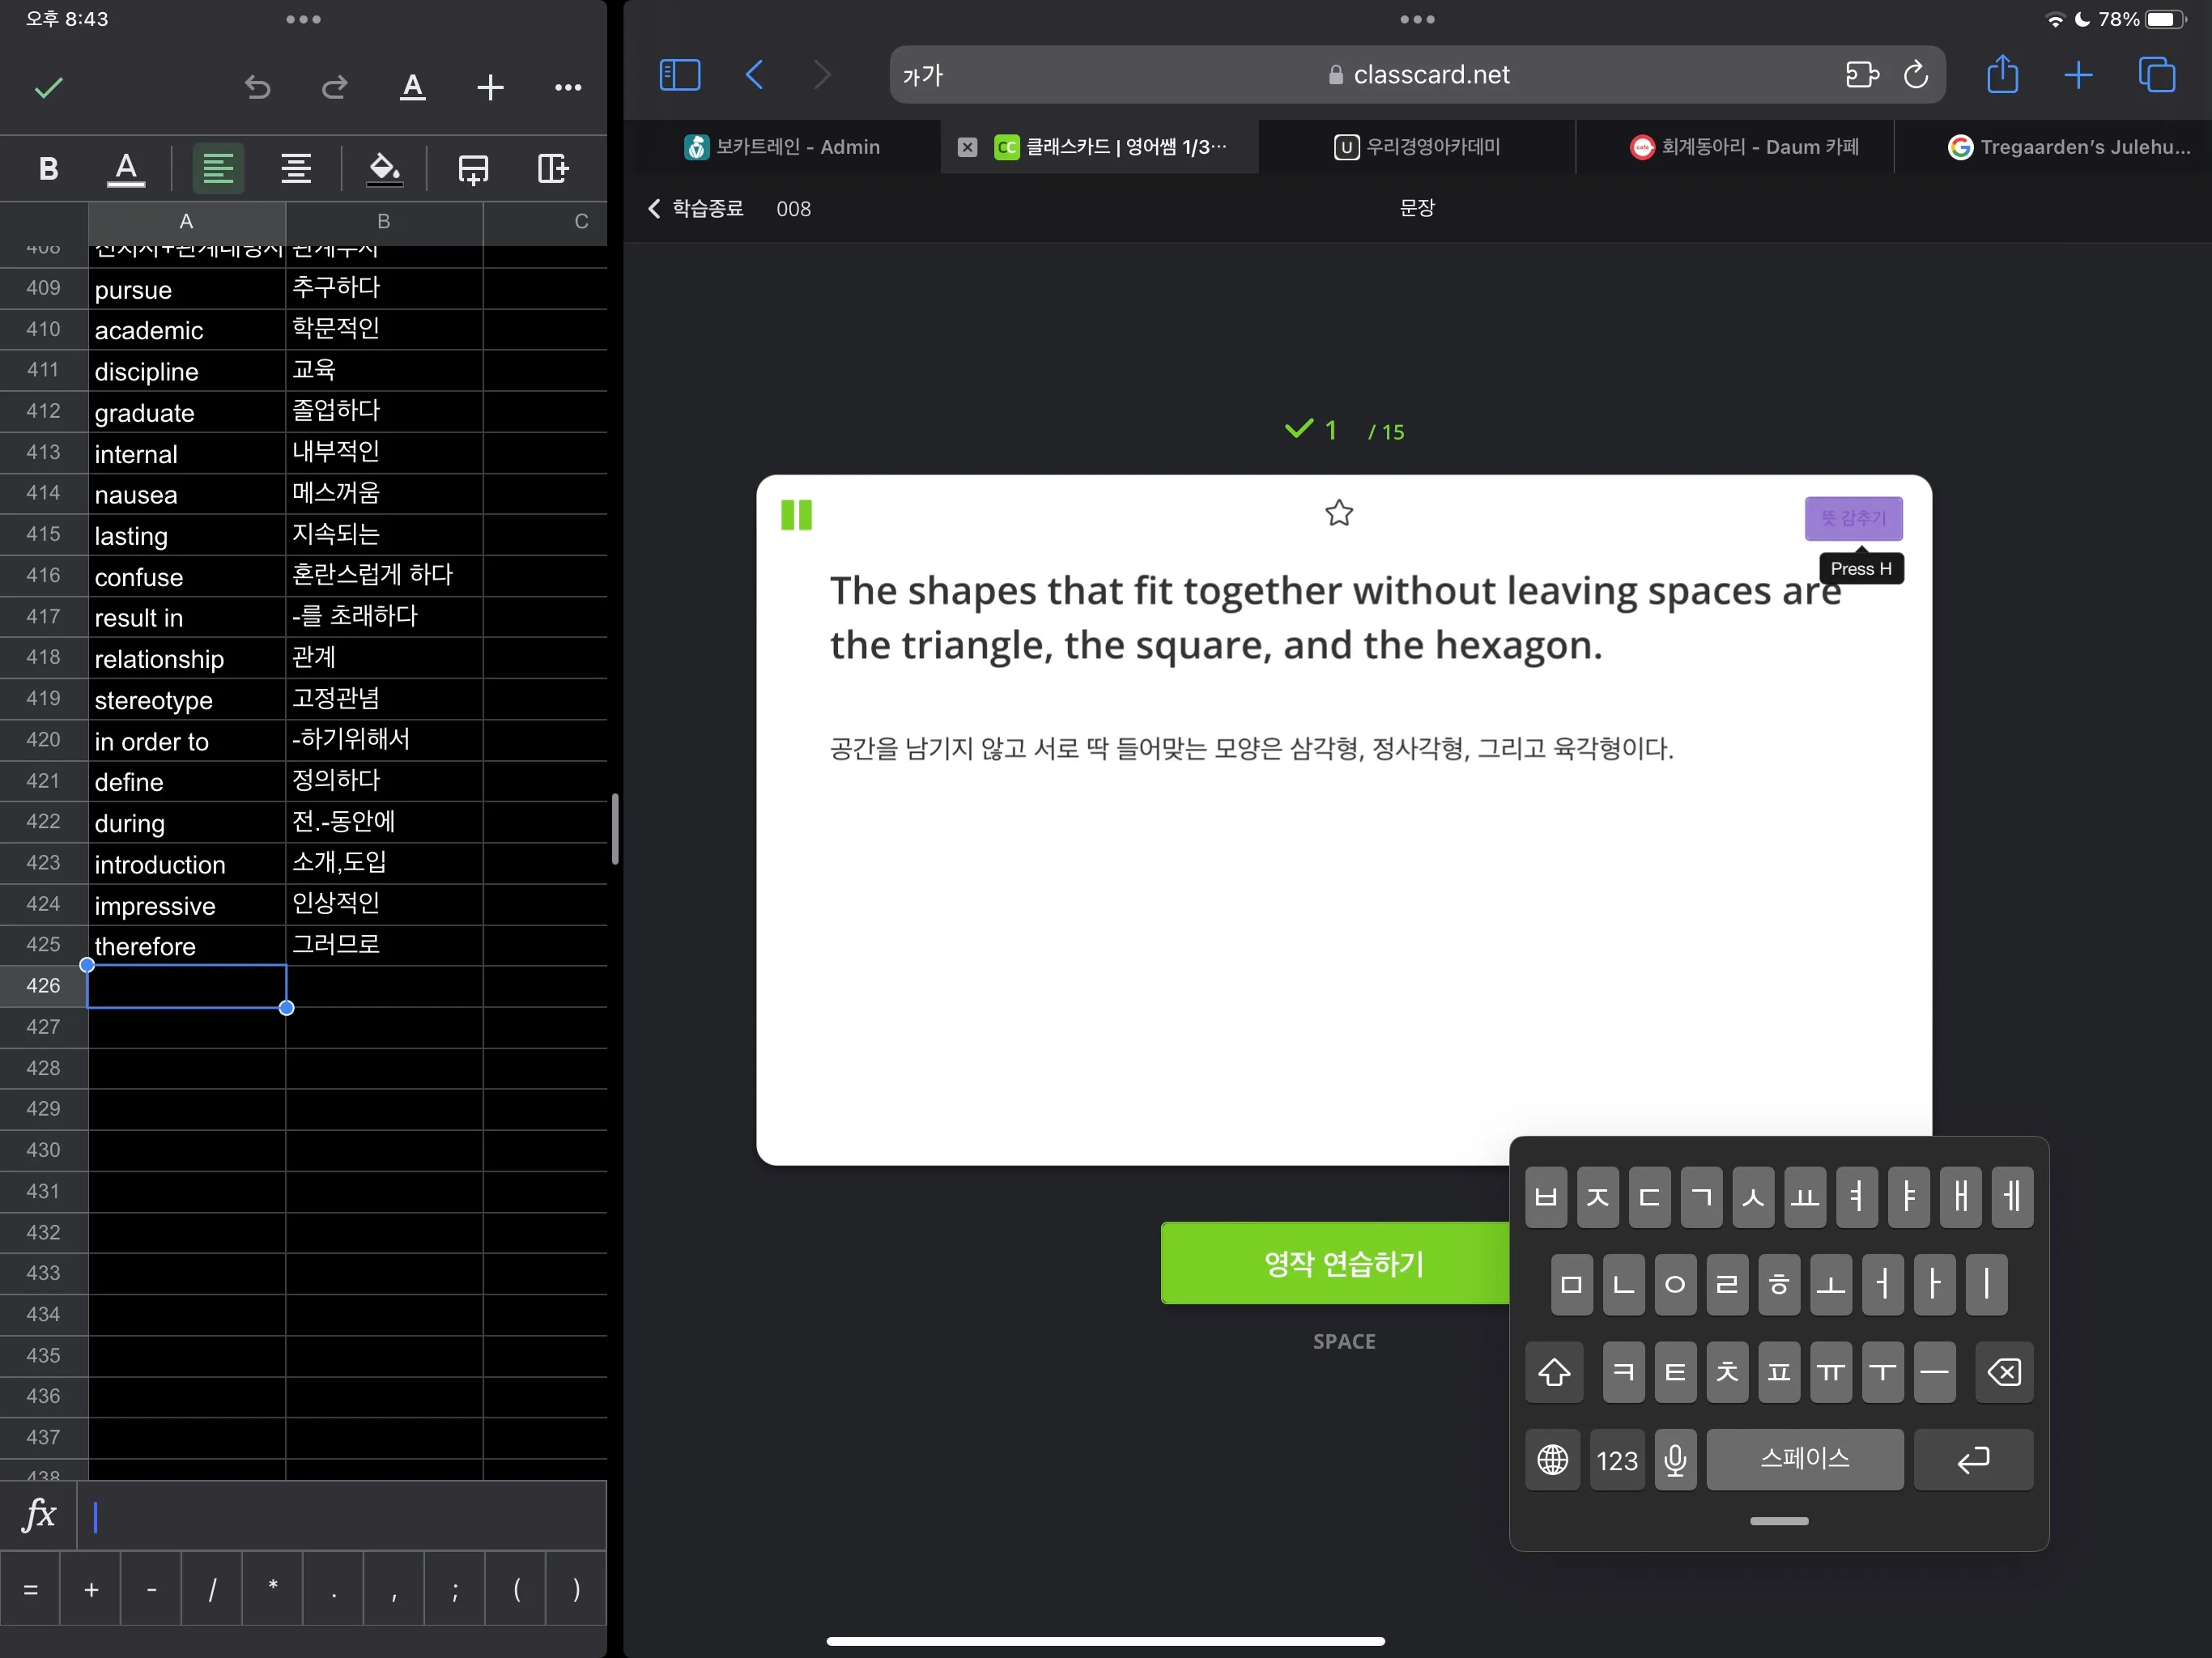Tap the formula input field
Screen dimensions: 2212x1658
click(x=340, y=1516)
